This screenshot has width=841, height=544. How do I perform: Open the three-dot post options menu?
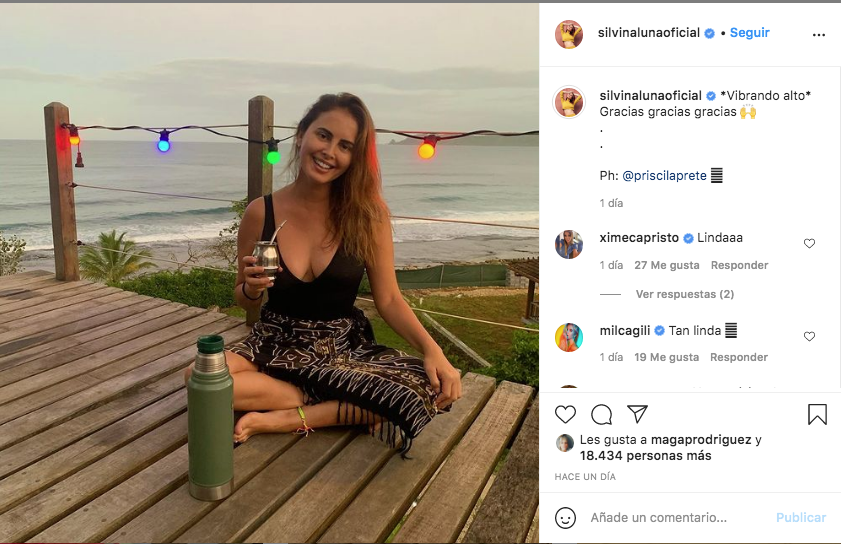pyautogui.click(x=819, y=34)
